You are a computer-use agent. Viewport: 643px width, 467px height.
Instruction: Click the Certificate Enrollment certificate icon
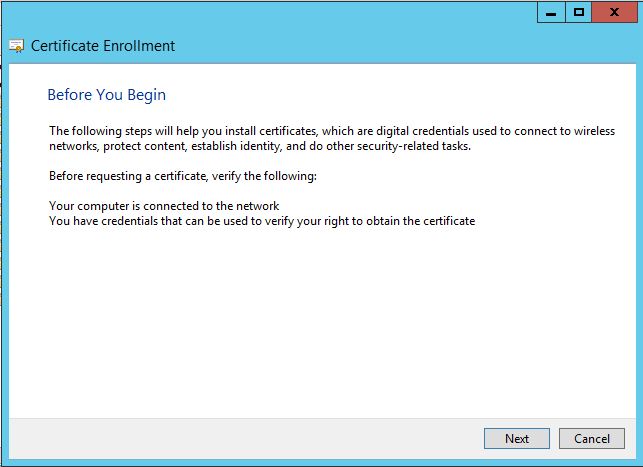coord(17,46)
